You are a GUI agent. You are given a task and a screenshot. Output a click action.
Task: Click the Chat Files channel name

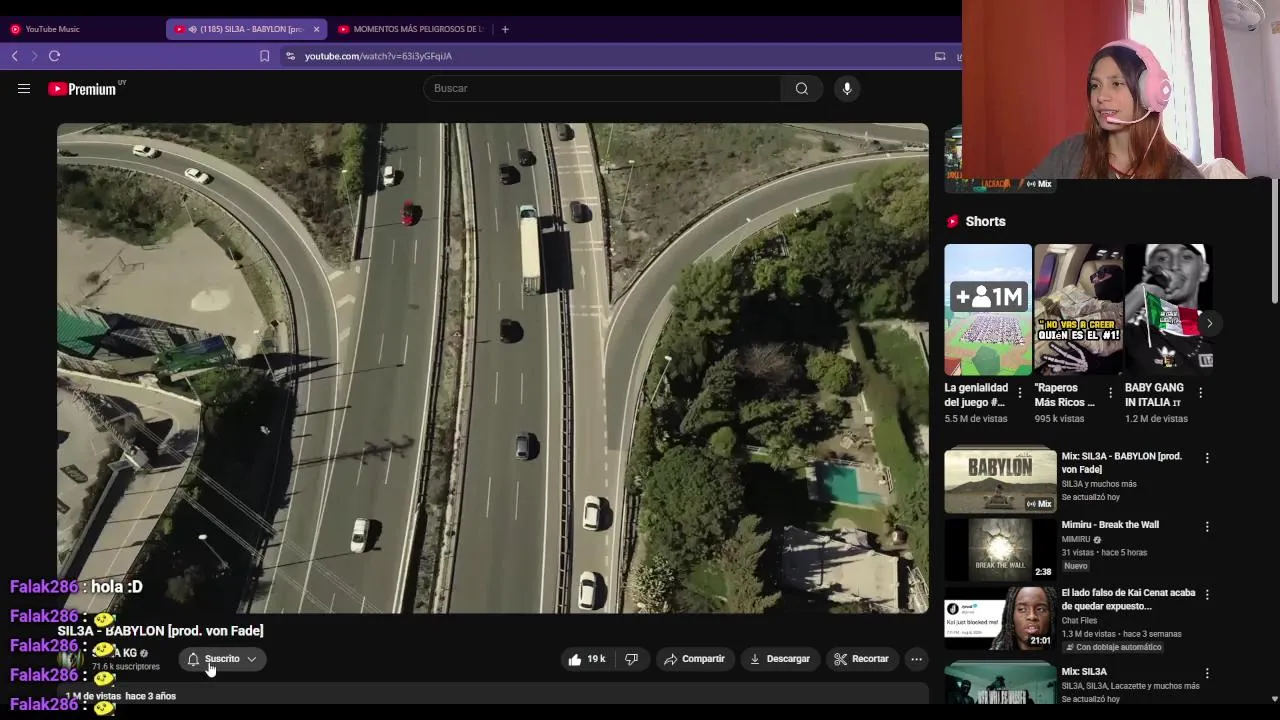pyautogui.click(x=1079, y=621)
